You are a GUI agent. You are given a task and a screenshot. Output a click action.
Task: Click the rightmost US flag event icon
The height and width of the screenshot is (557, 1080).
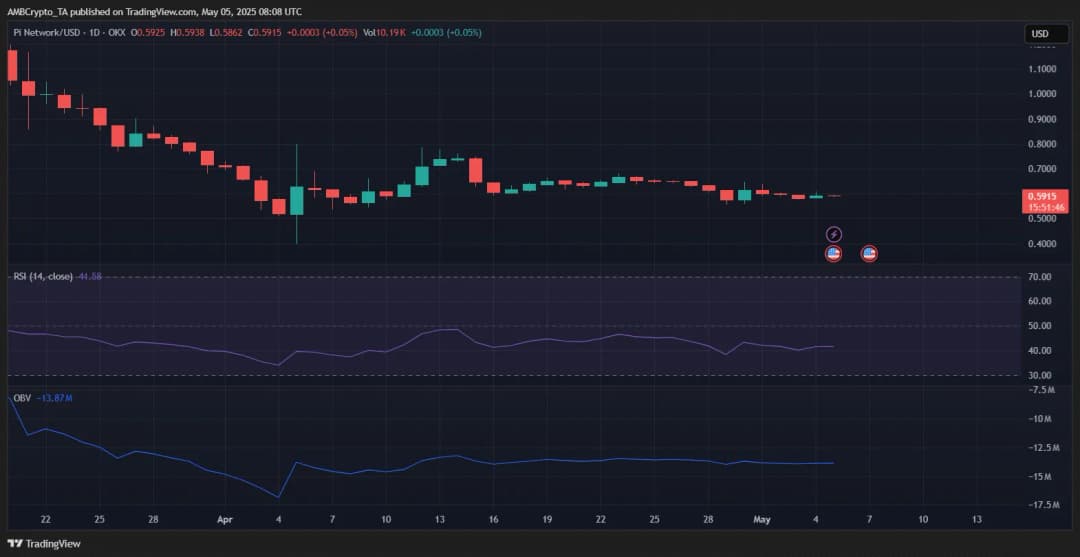point(869,254)
